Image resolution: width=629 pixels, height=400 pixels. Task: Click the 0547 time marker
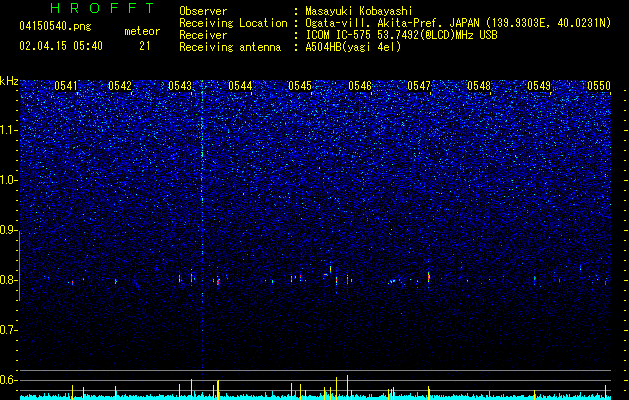click(419, 86)
